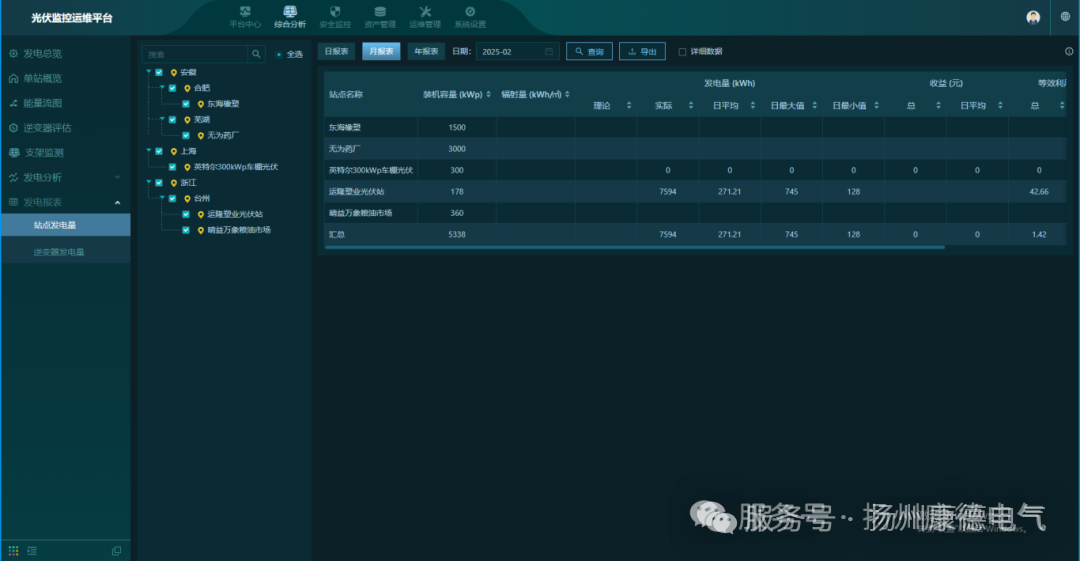Click the table's horizontal scrollbar
The height and width of the screenshot is (561, 1080).
pos(634,247)
